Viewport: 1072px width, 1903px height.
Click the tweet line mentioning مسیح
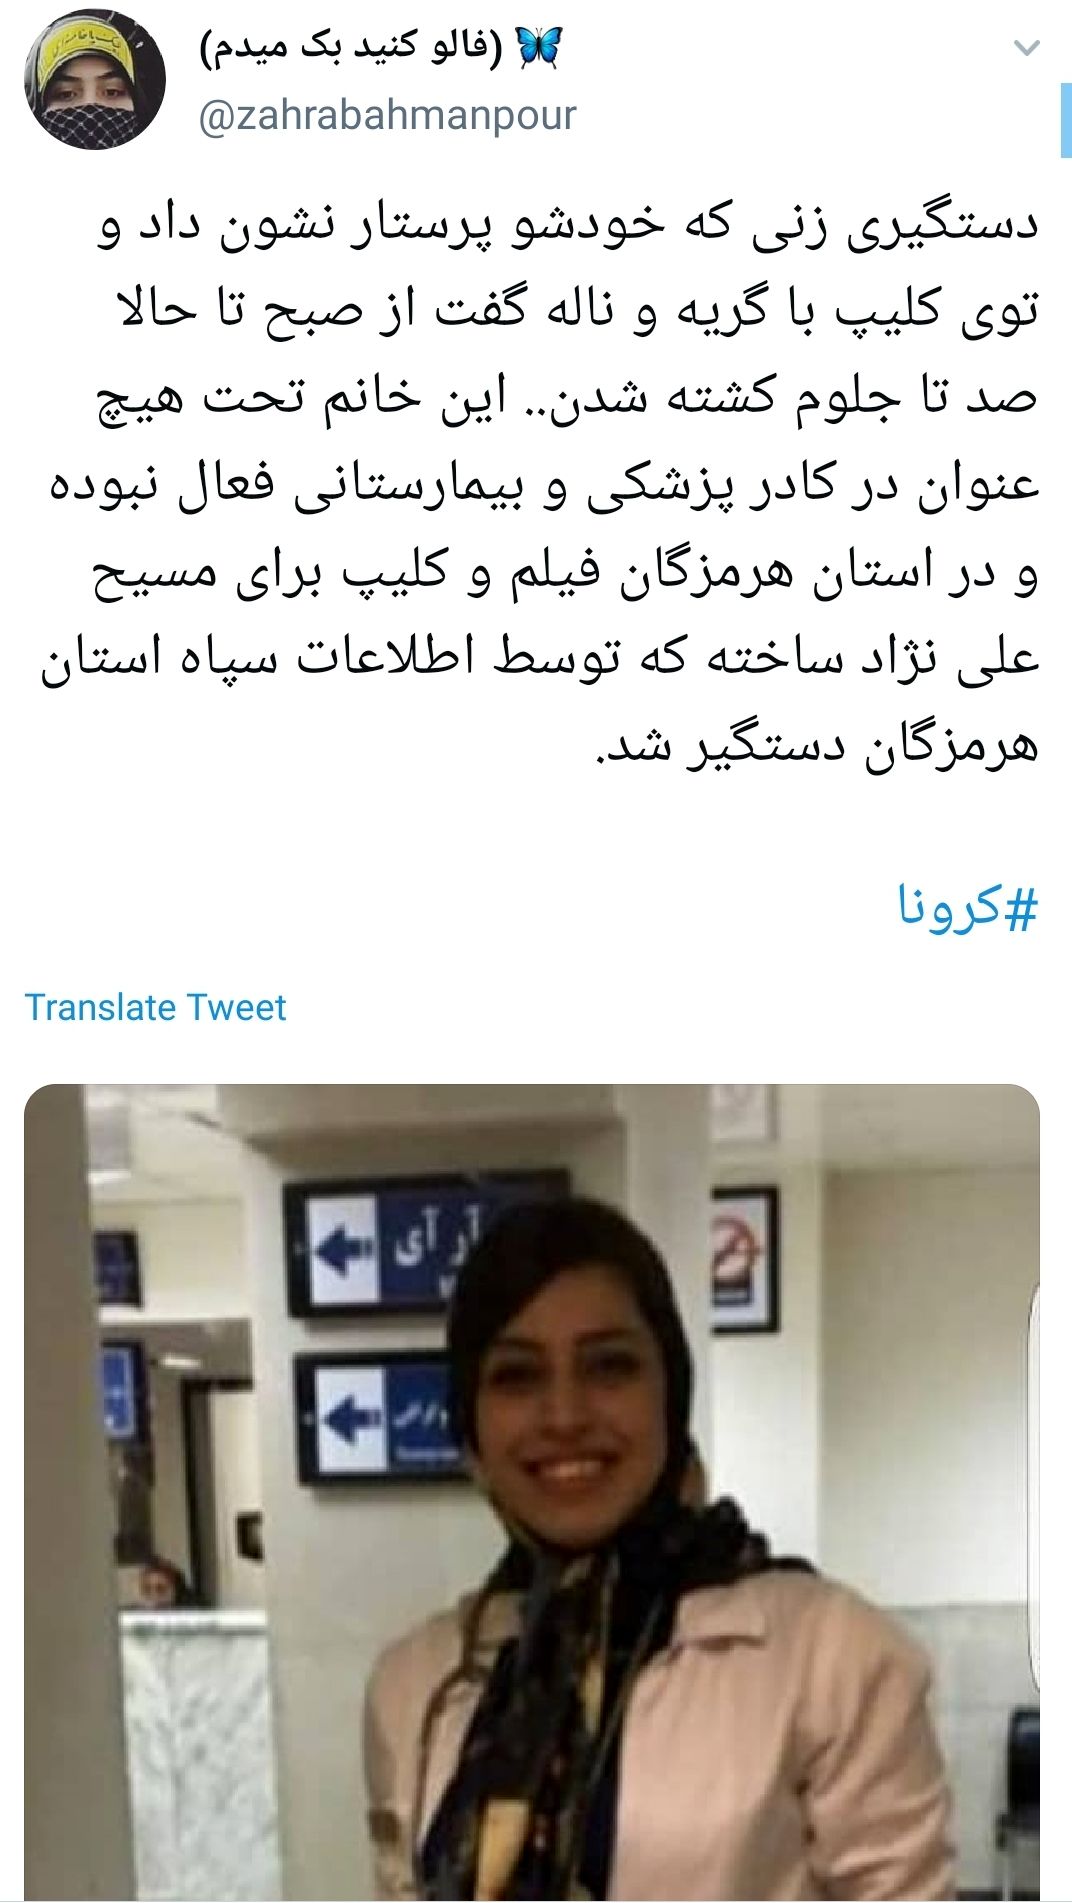[x=566, y=574]
